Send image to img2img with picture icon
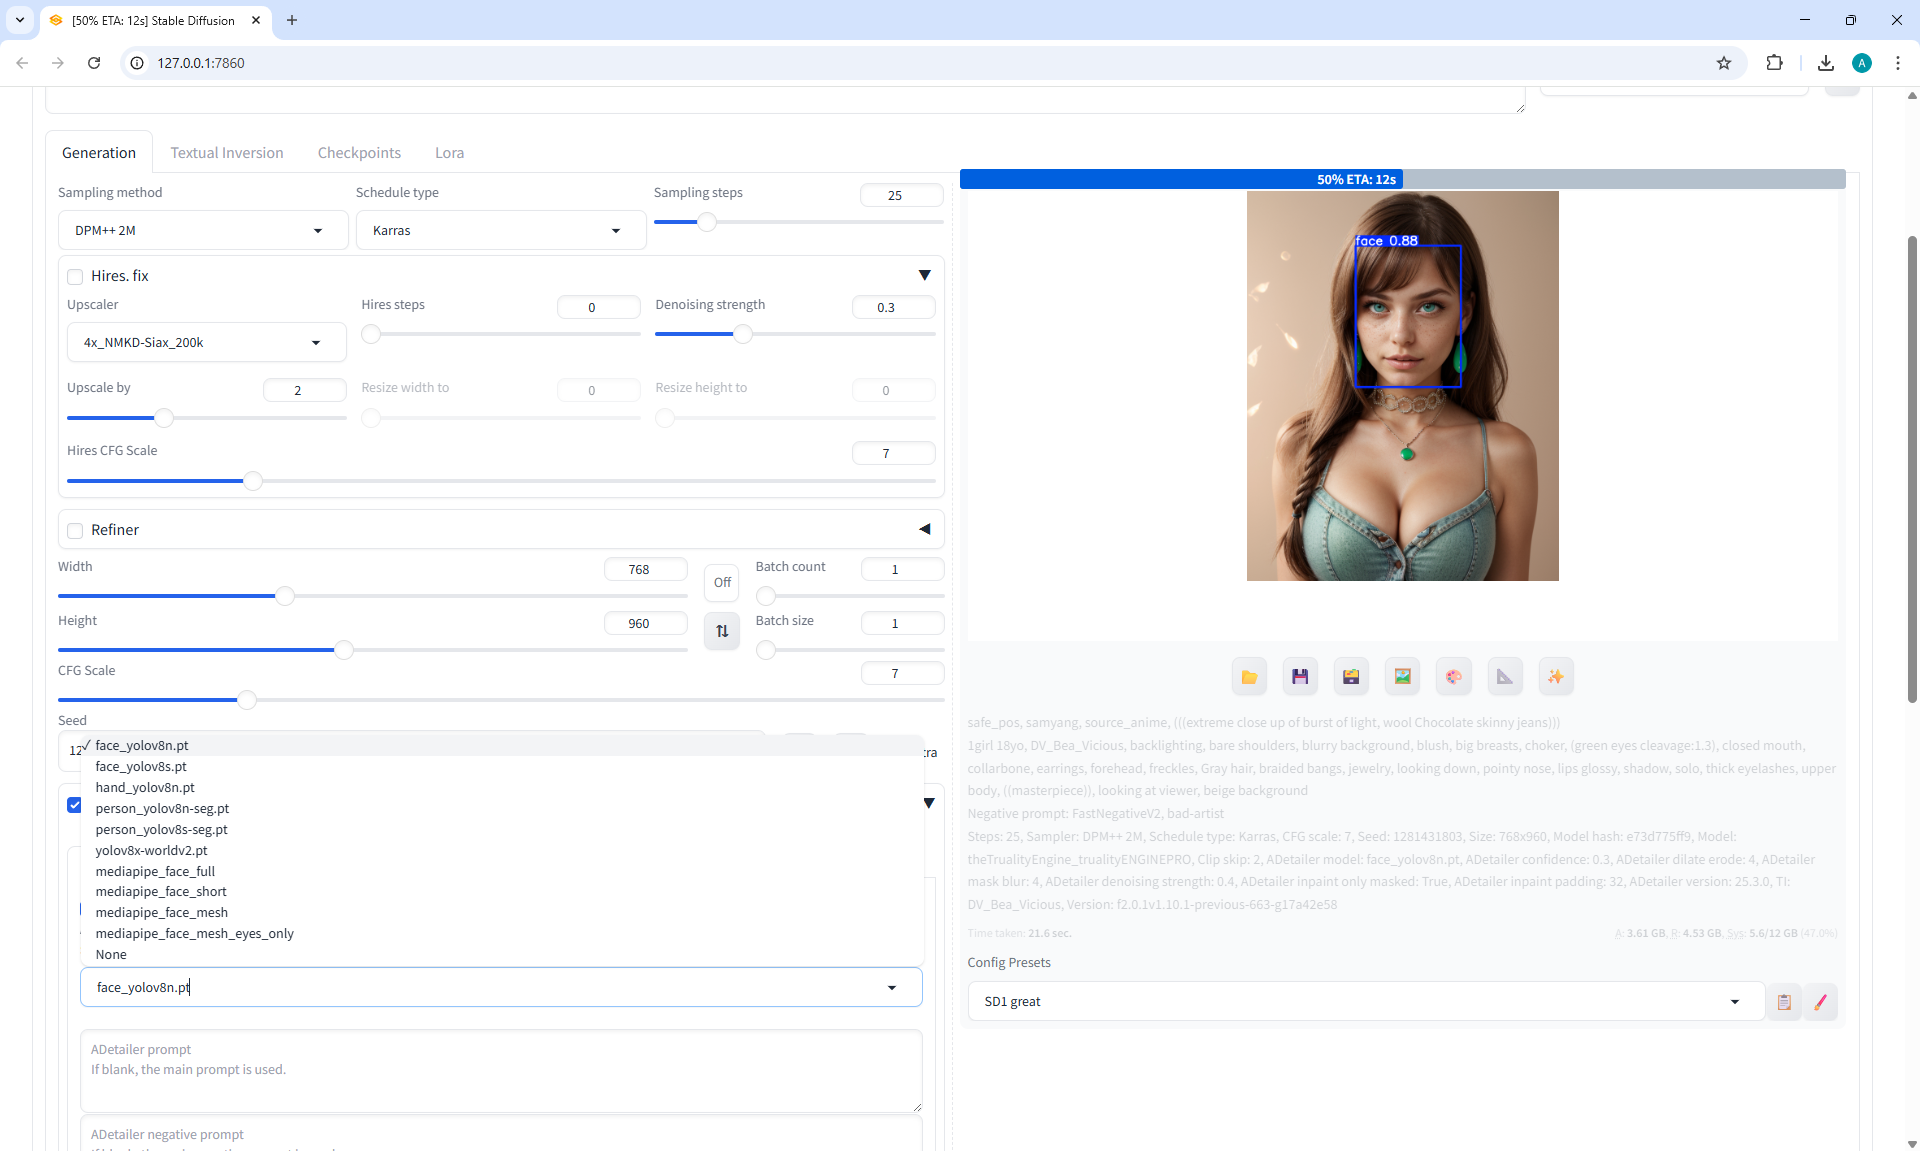Screen dimensions: 1920x1151 [x=1402, y=677]
